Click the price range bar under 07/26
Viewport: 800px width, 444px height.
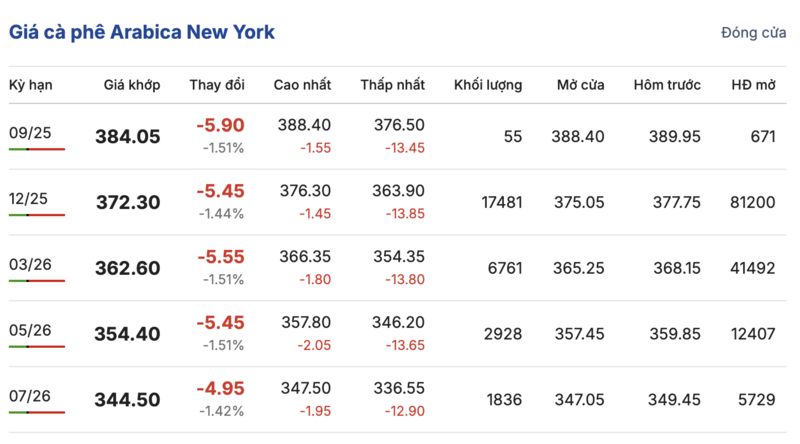tap(37, 413)
